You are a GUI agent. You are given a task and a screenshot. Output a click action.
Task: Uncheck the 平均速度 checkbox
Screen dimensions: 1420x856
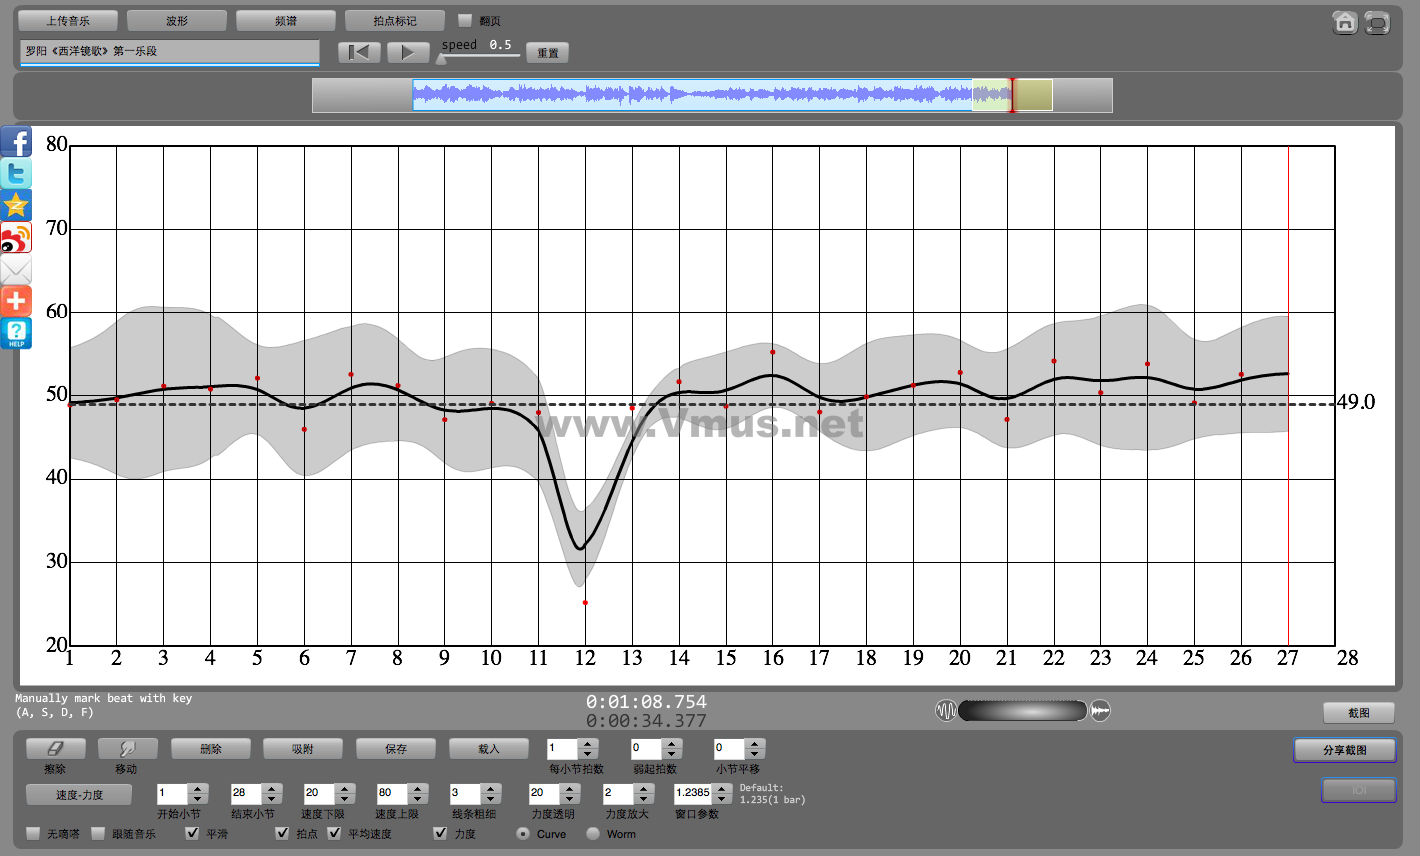335,833
